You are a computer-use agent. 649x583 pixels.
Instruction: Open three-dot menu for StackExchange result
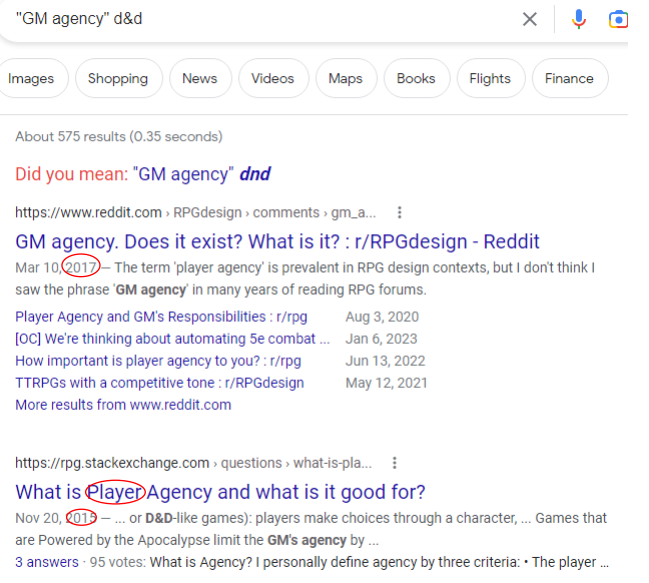pos(395,463)
